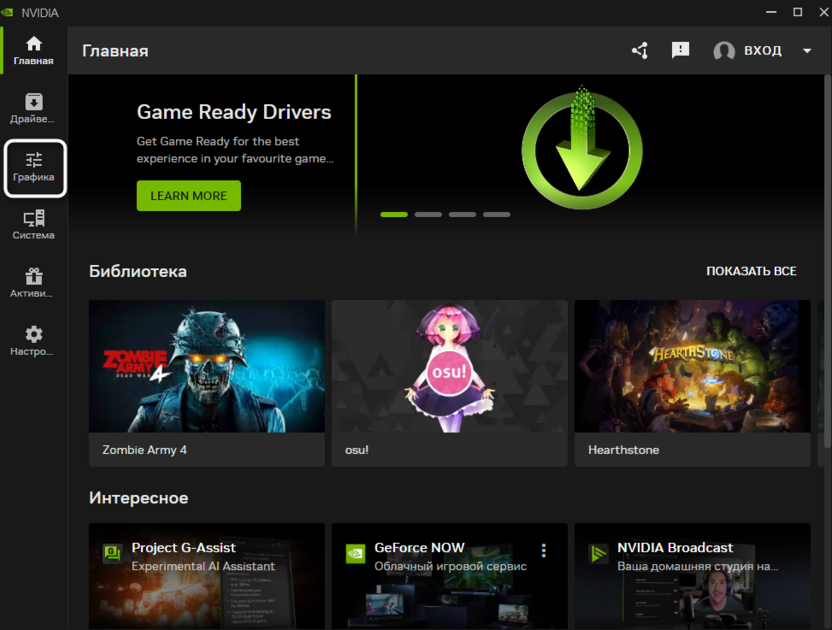
Task: Click ПОКАЗАТЬ ВСЕ in library
Action: click(751, 271)
